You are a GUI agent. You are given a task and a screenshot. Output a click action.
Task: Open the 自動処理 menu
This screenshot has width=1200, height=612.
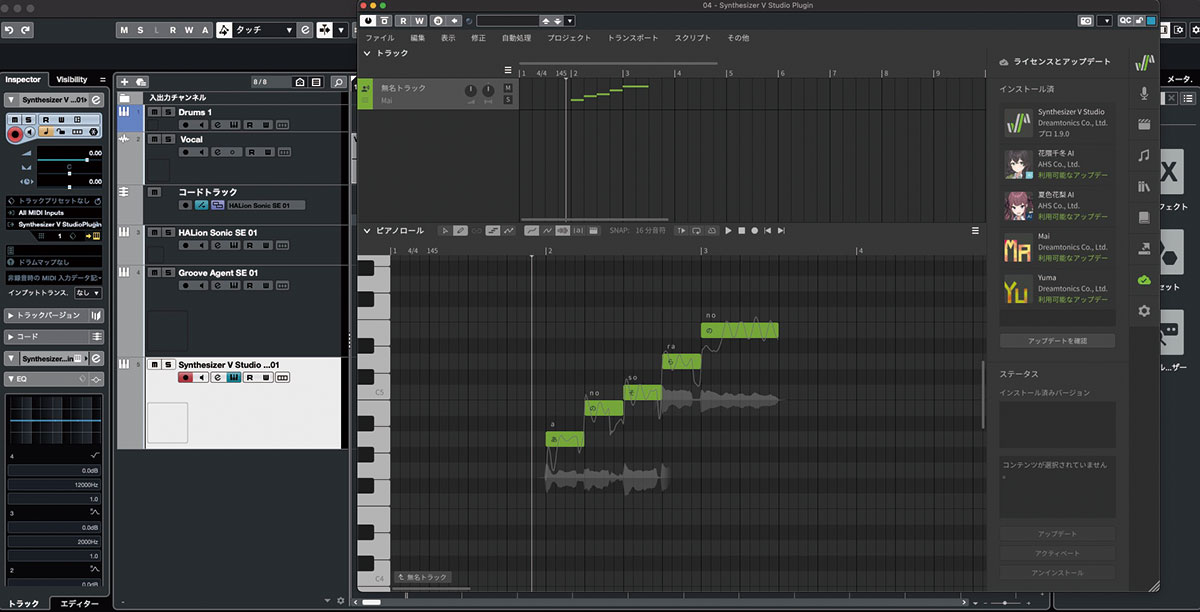(x=516, y=38)
